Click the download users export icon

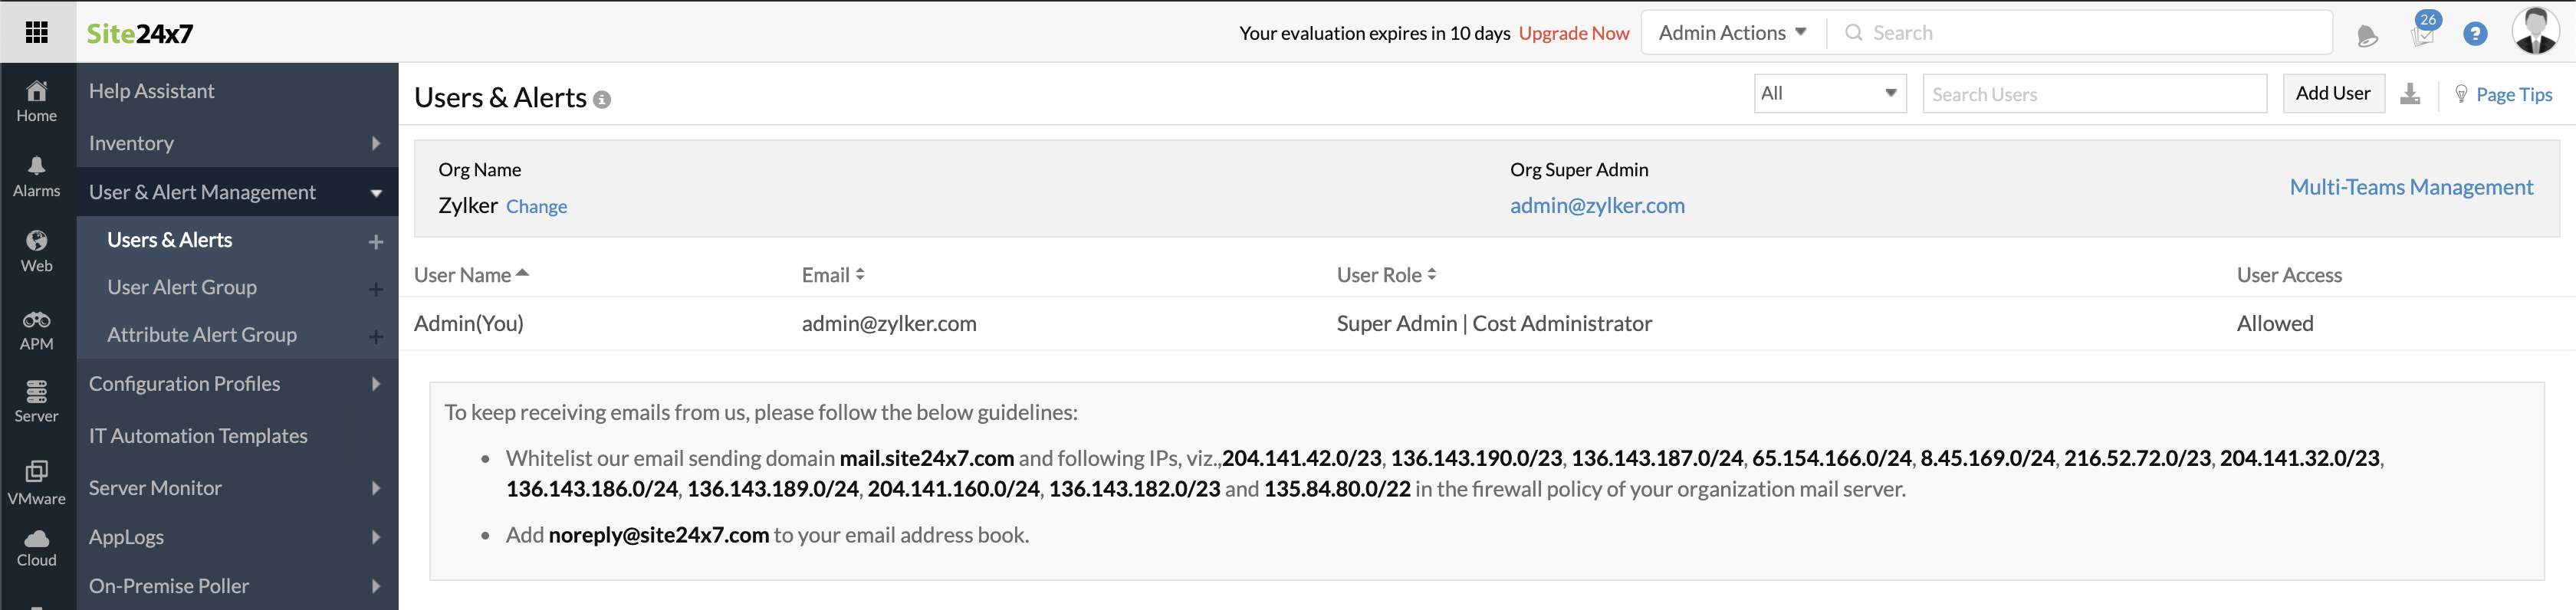(x=2410, y=94)
